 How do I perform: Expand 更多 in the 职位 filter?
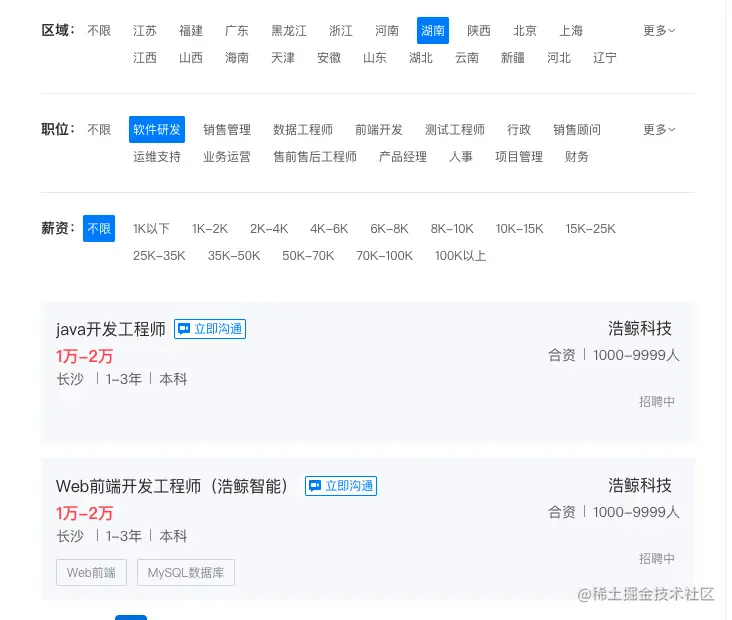coord(659,129)
